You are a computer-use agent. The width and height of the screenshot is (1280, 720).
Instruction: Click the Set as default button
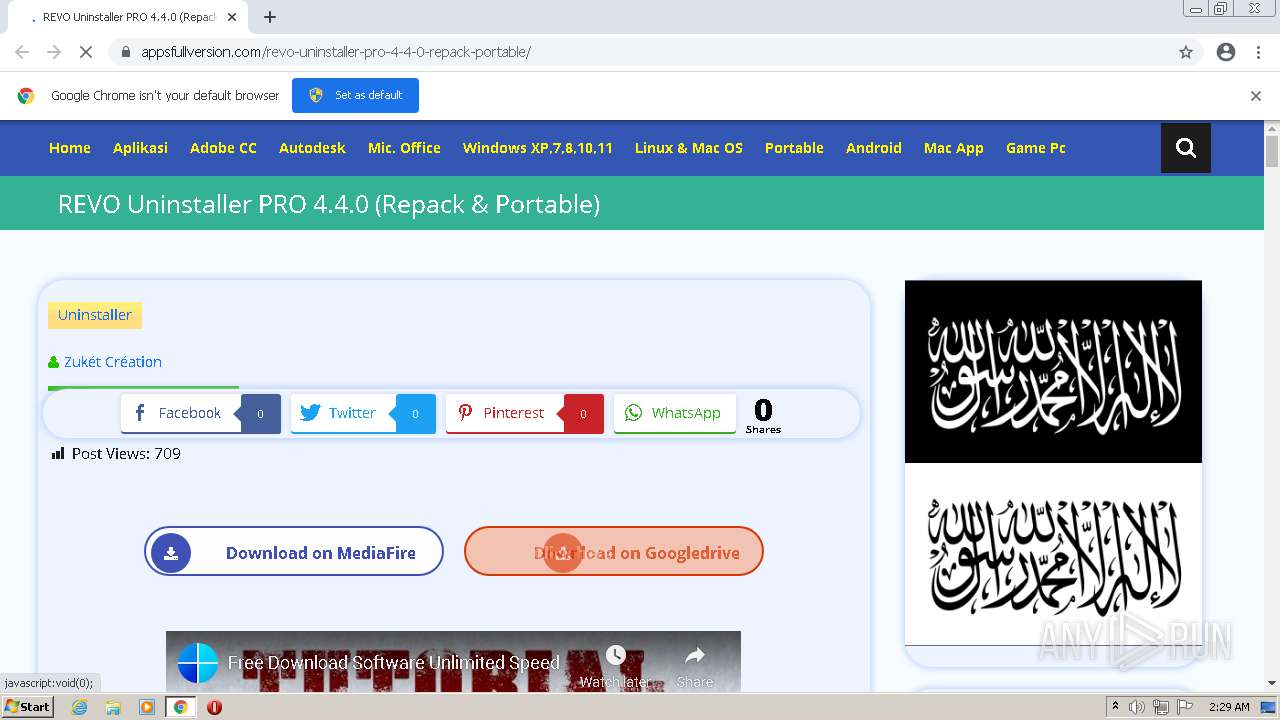(x=355, y=95)
